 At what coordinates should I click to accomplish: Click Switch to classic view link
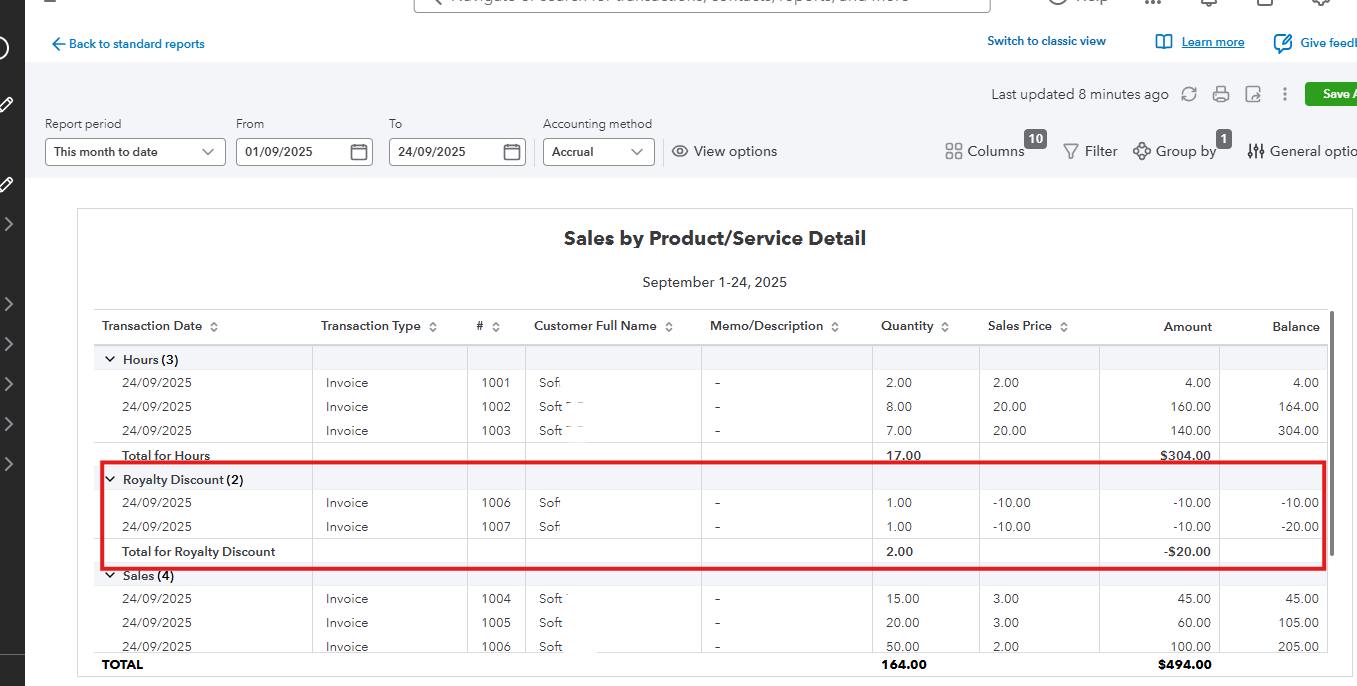(1046, 41)
